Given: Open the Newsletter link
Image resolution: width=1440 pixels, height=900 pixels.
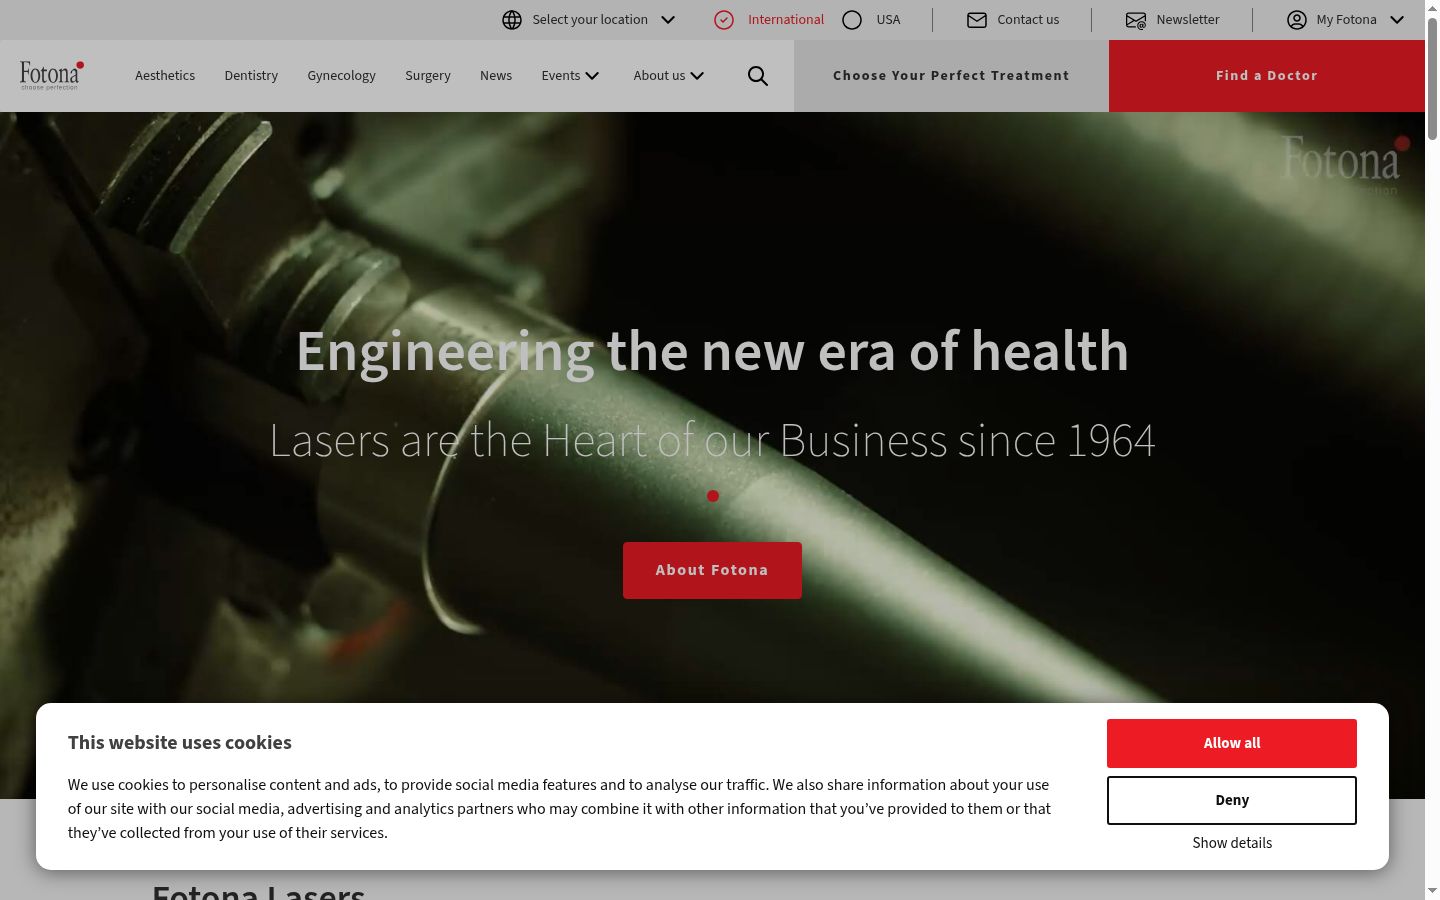Looking at the screenshot, I should [1188, 20].
